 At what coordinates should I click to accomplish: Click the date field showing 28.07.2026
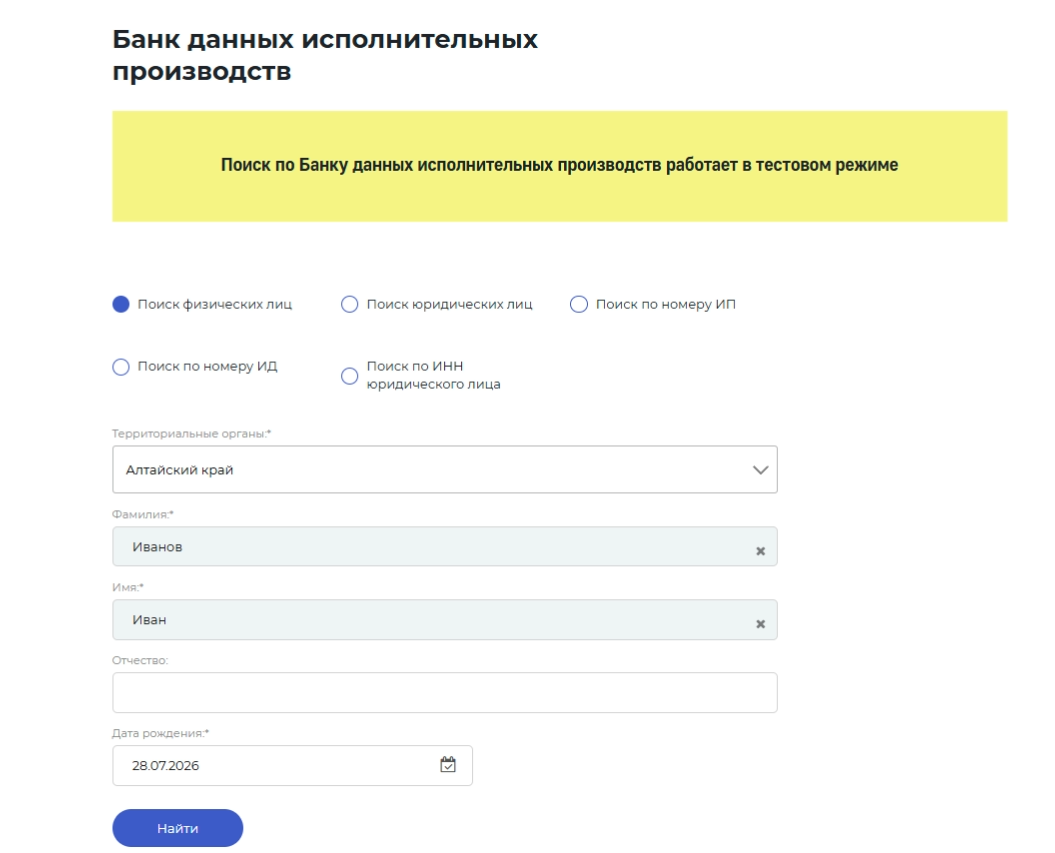pos(292,765)
